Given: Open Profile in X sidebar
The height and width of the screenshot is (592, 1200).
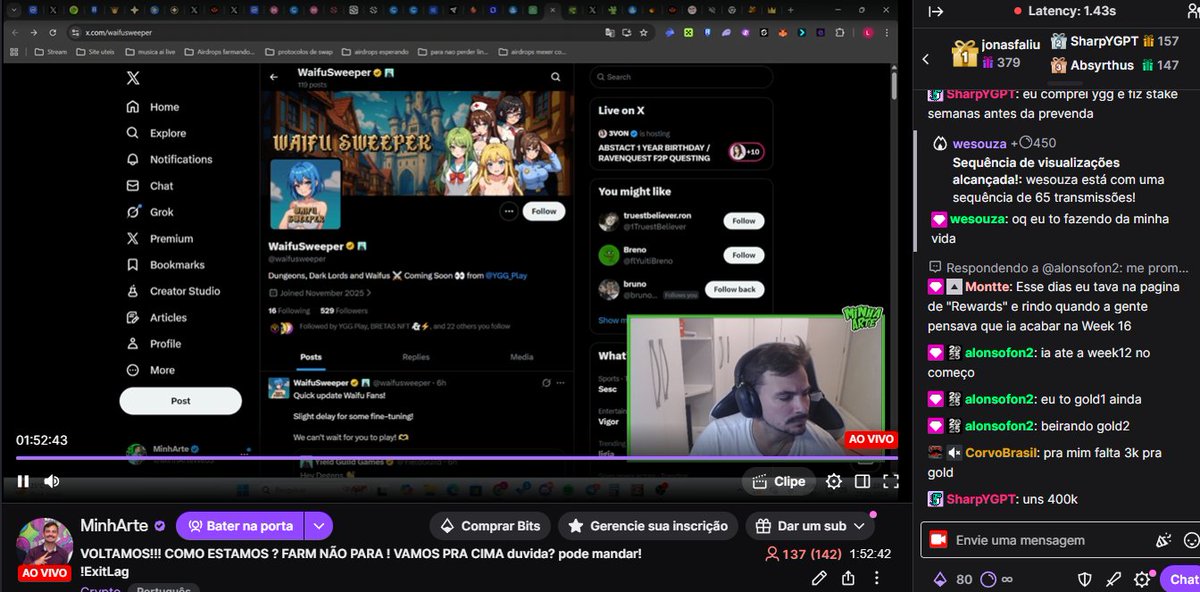Looking at the screenshot, I should coord(154,343).
